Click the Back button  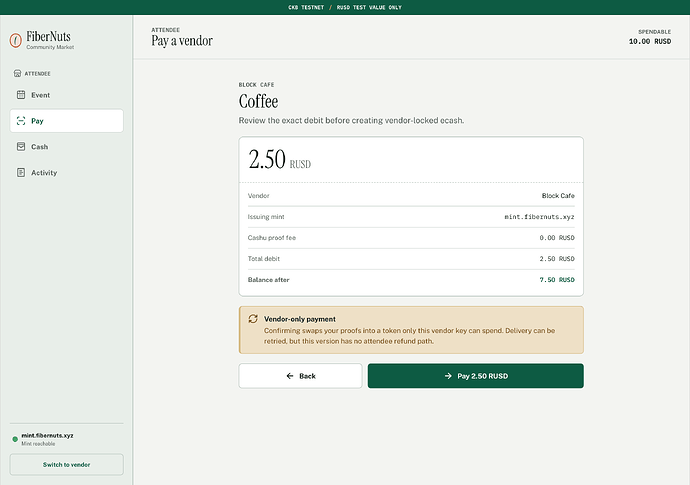pyautogui.click(x=301, y=376)
